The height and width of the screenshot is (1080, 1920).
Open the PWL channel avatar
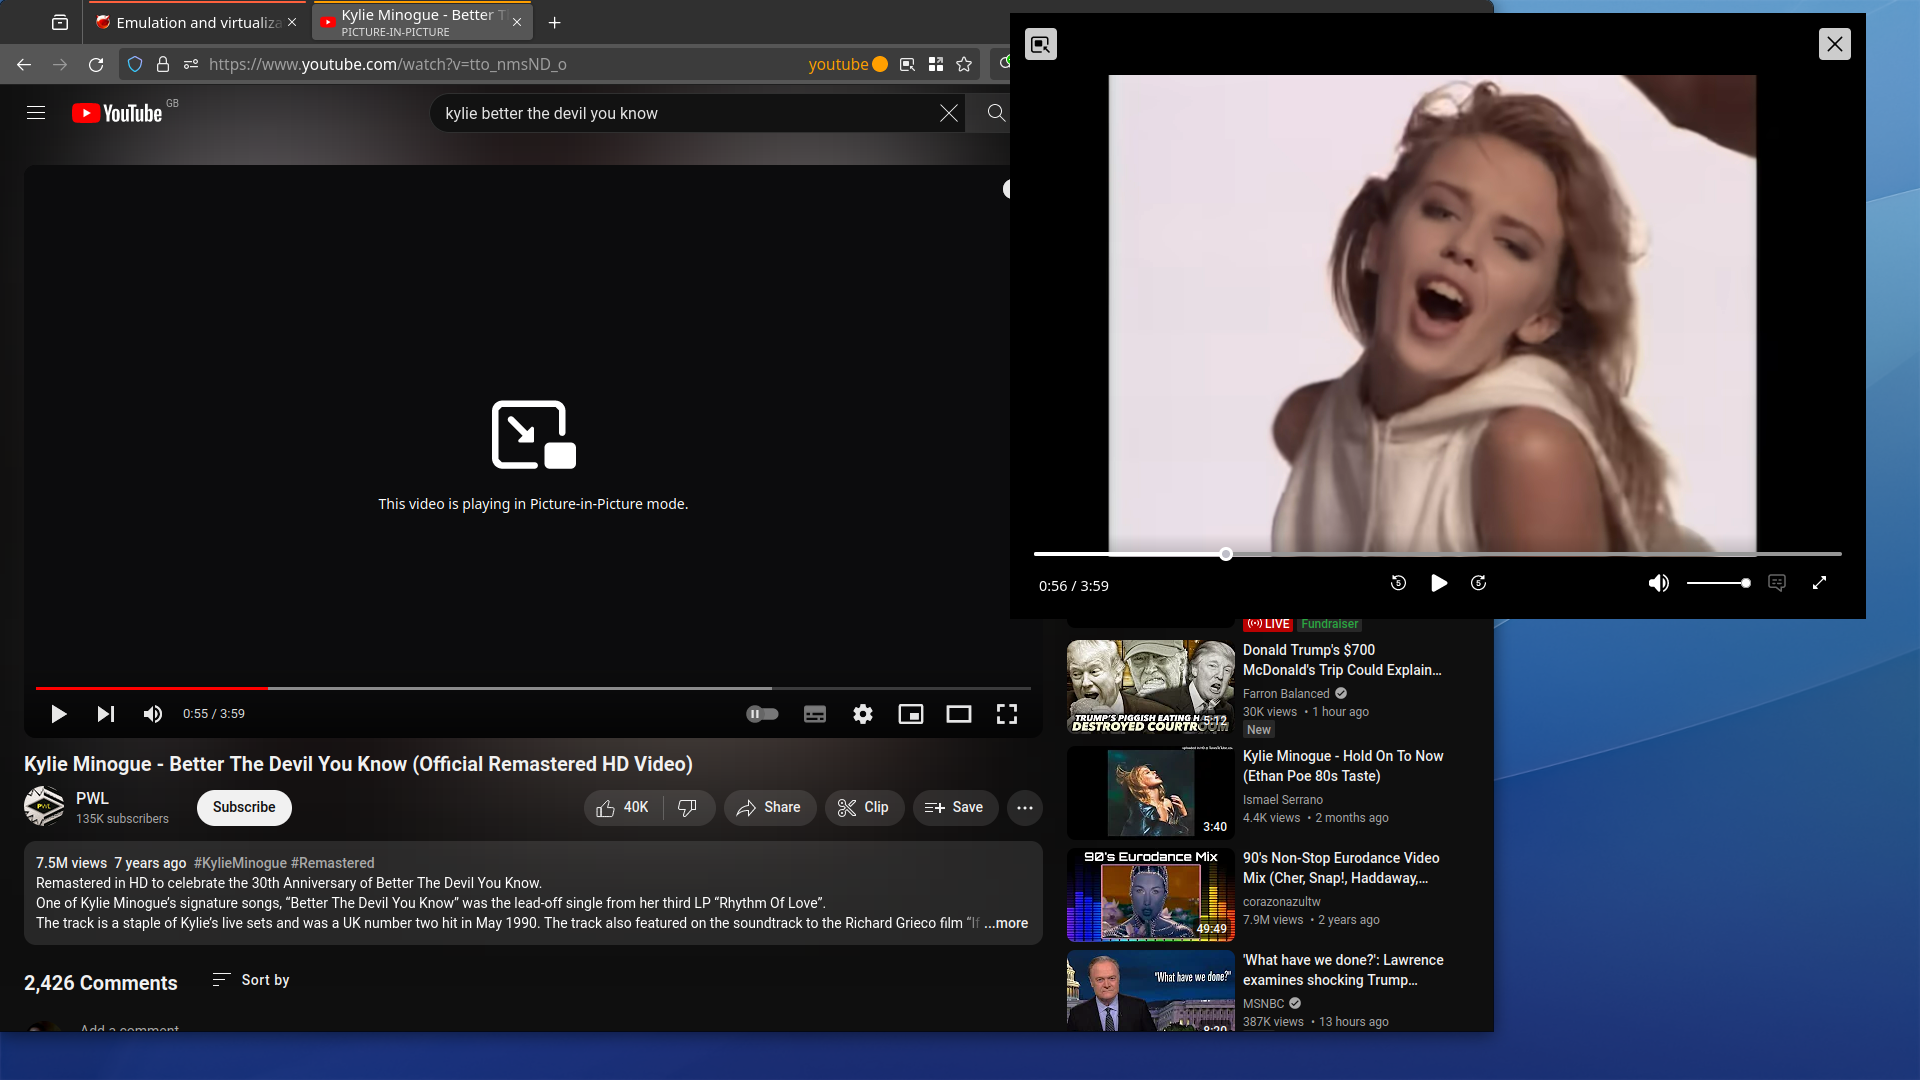[44, 806]
